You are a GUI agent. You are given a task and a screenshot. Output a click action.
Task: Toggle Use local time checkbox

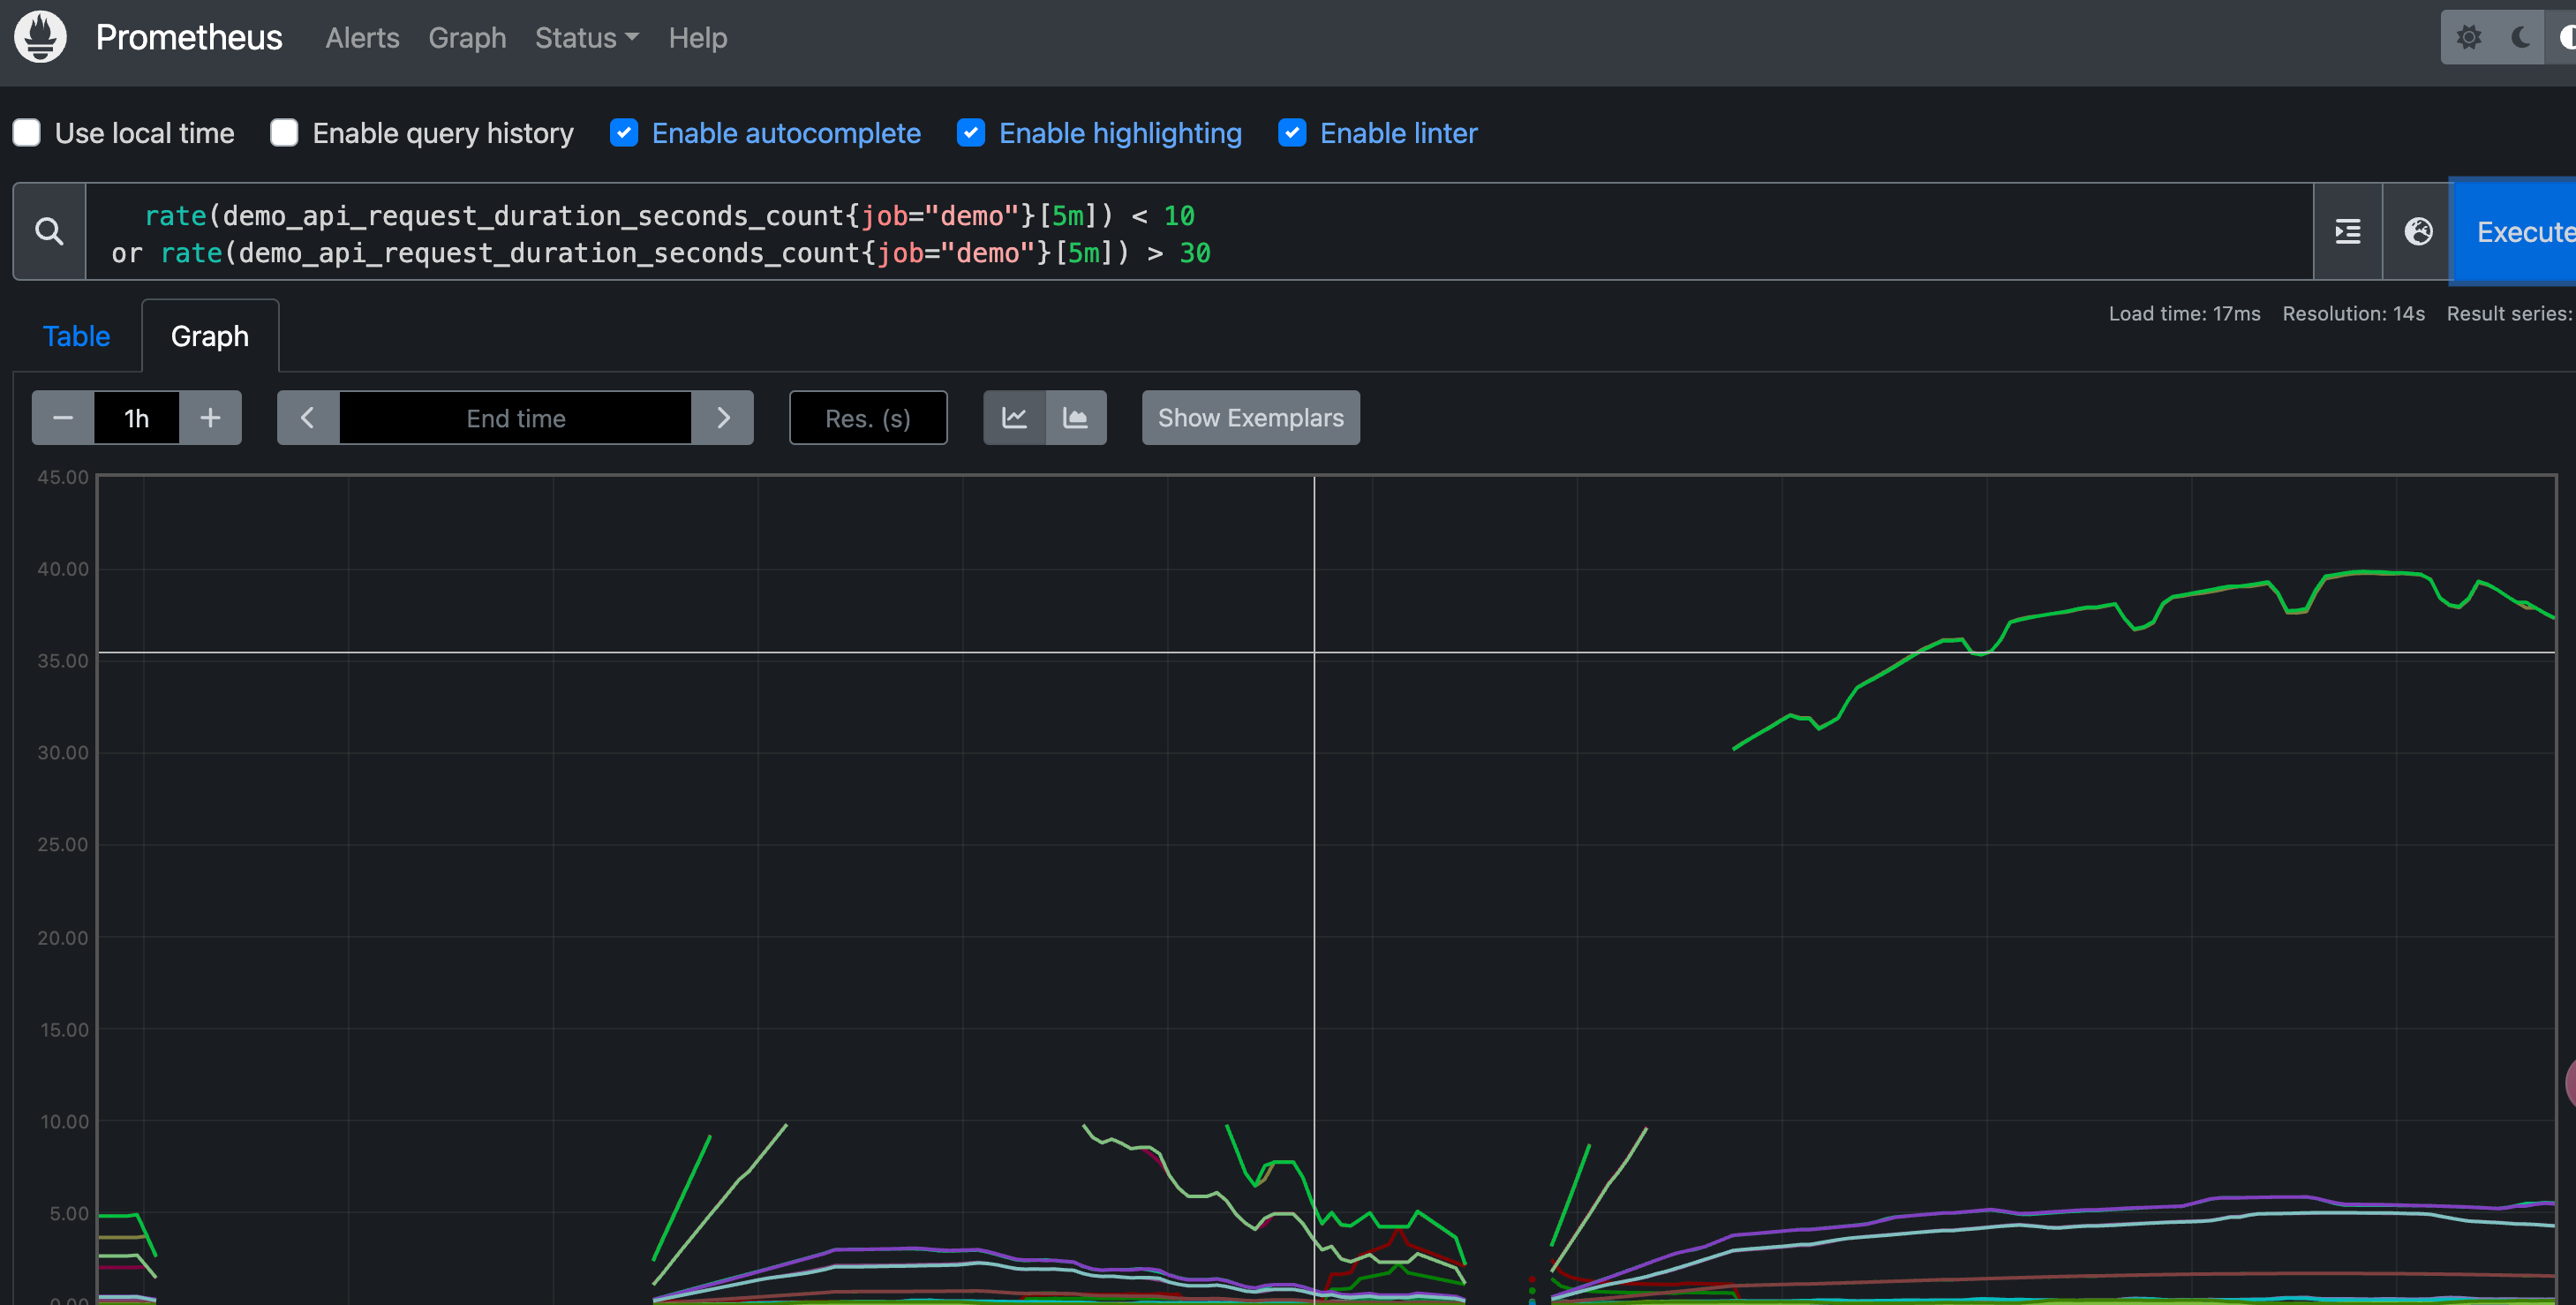pyautogui.click(x=27, y=133)
